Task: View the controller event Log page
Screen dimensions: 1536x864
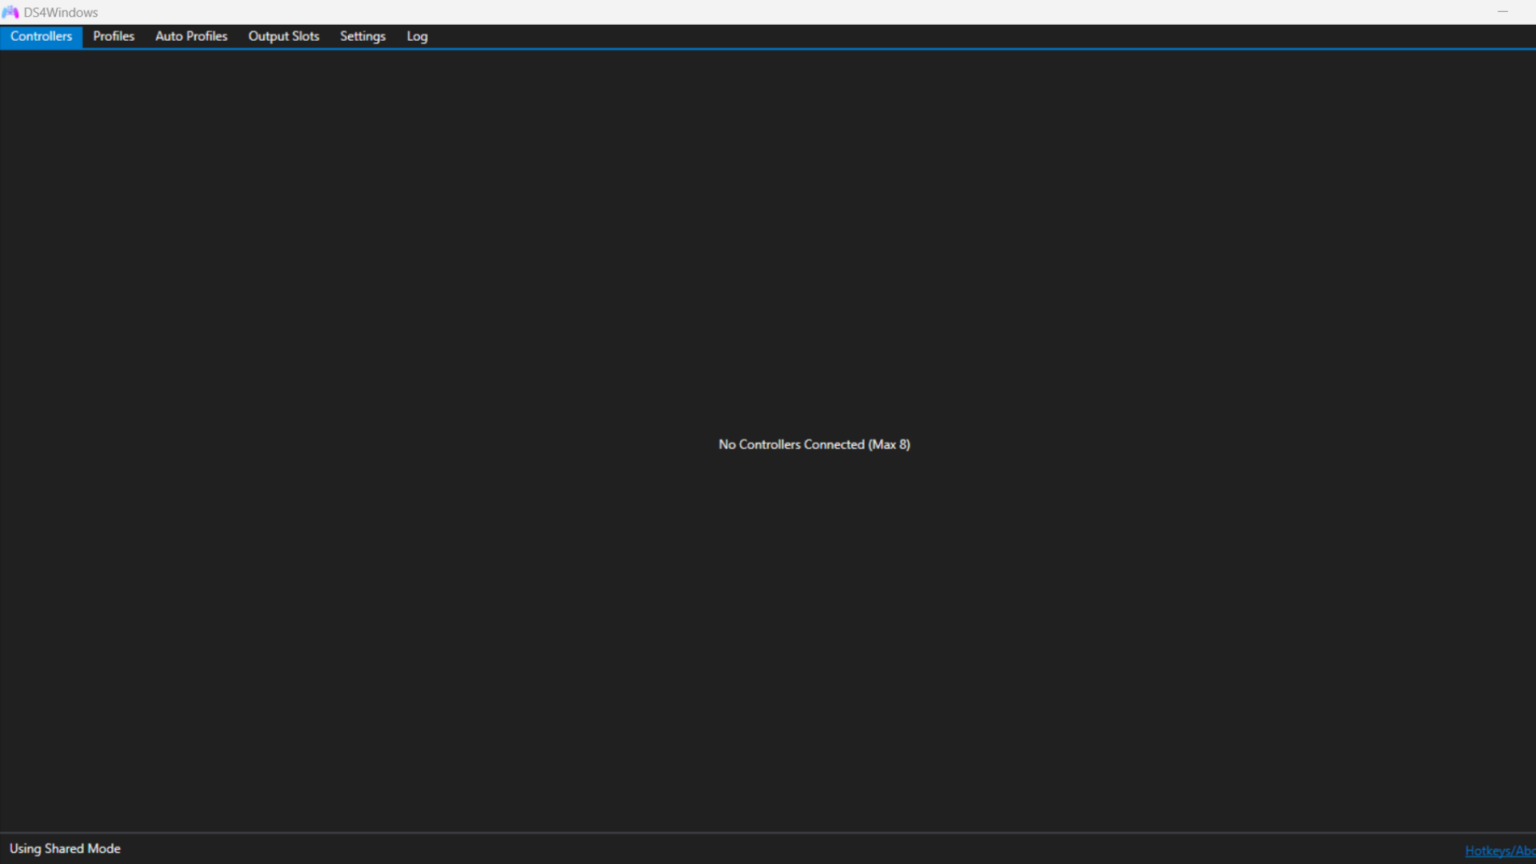Action: tap(417, 36)
